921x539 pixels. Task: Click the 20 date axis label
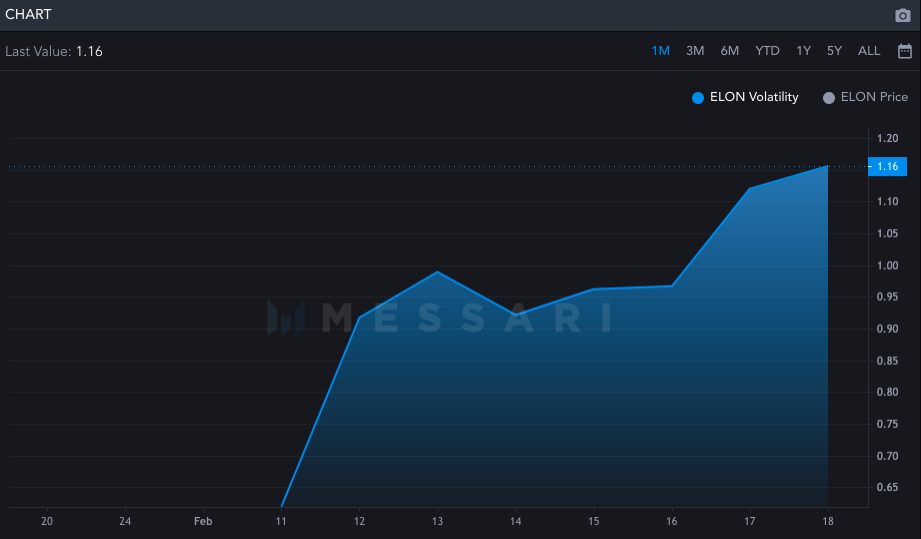46,521
